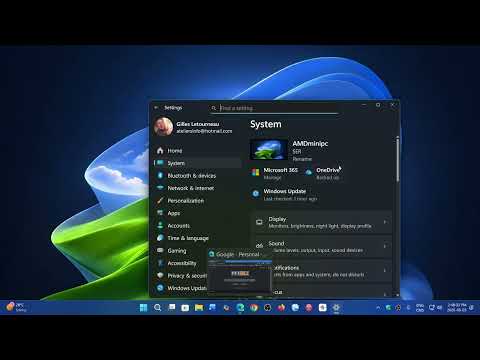The image size is (480, 360).
Task: Click the Settings page vertical scrollbar
Action: [x=397, y=160]
